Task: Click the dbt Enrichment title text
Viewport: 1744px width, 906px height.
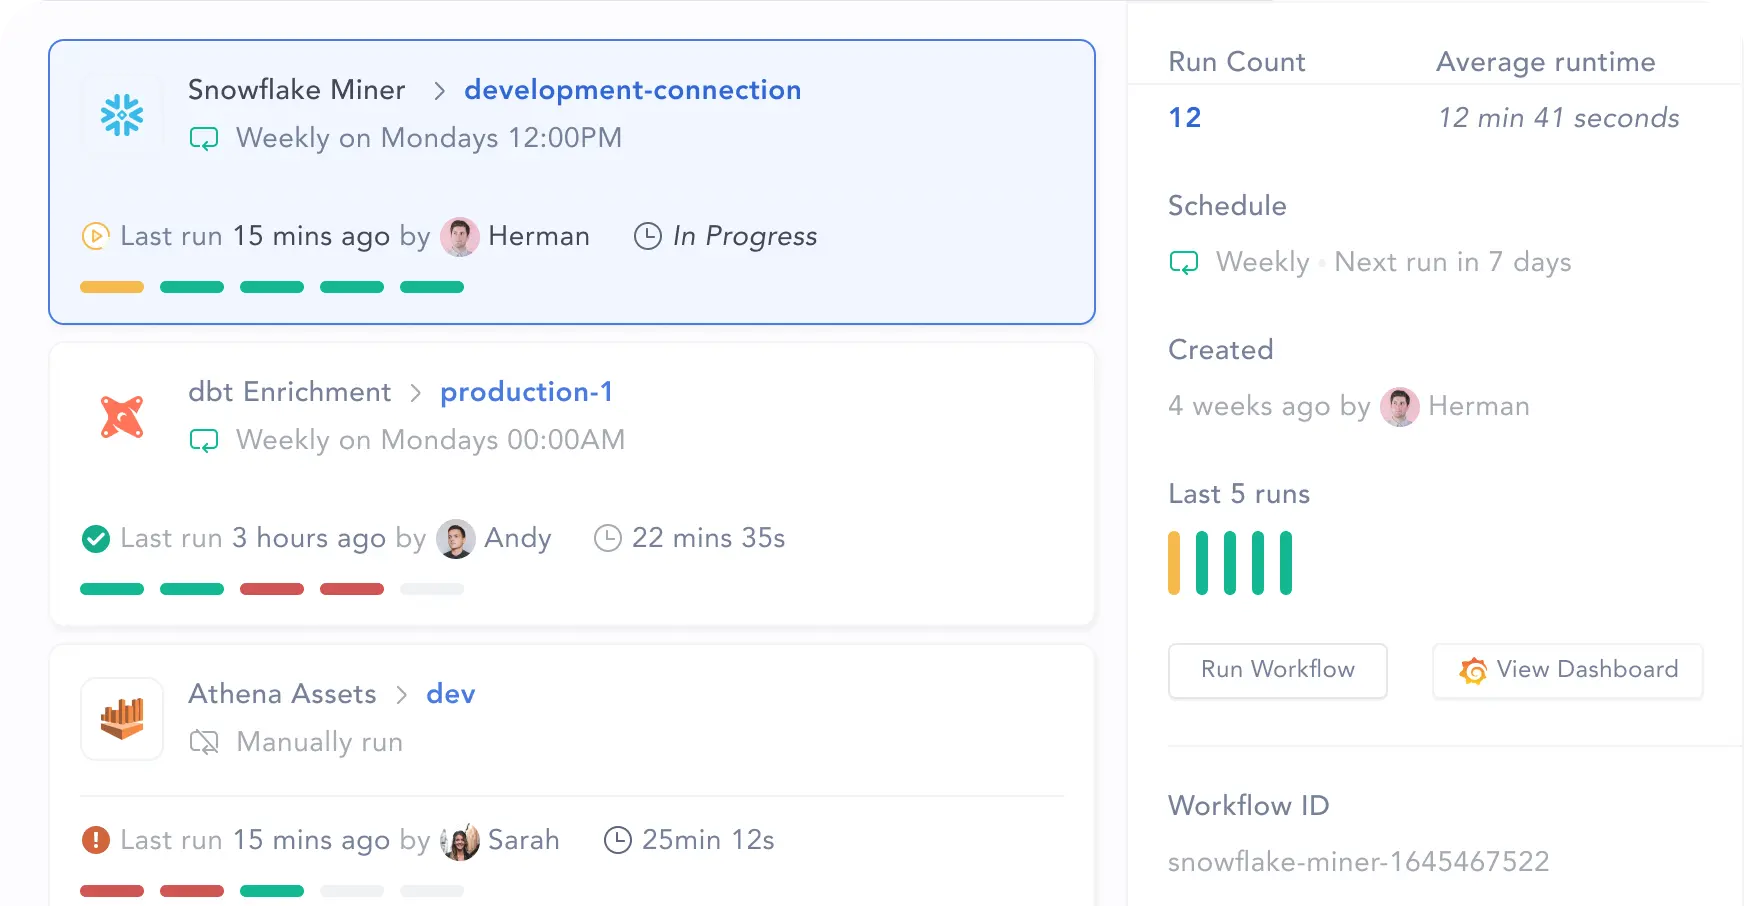Action: click(x=290, y=392)
